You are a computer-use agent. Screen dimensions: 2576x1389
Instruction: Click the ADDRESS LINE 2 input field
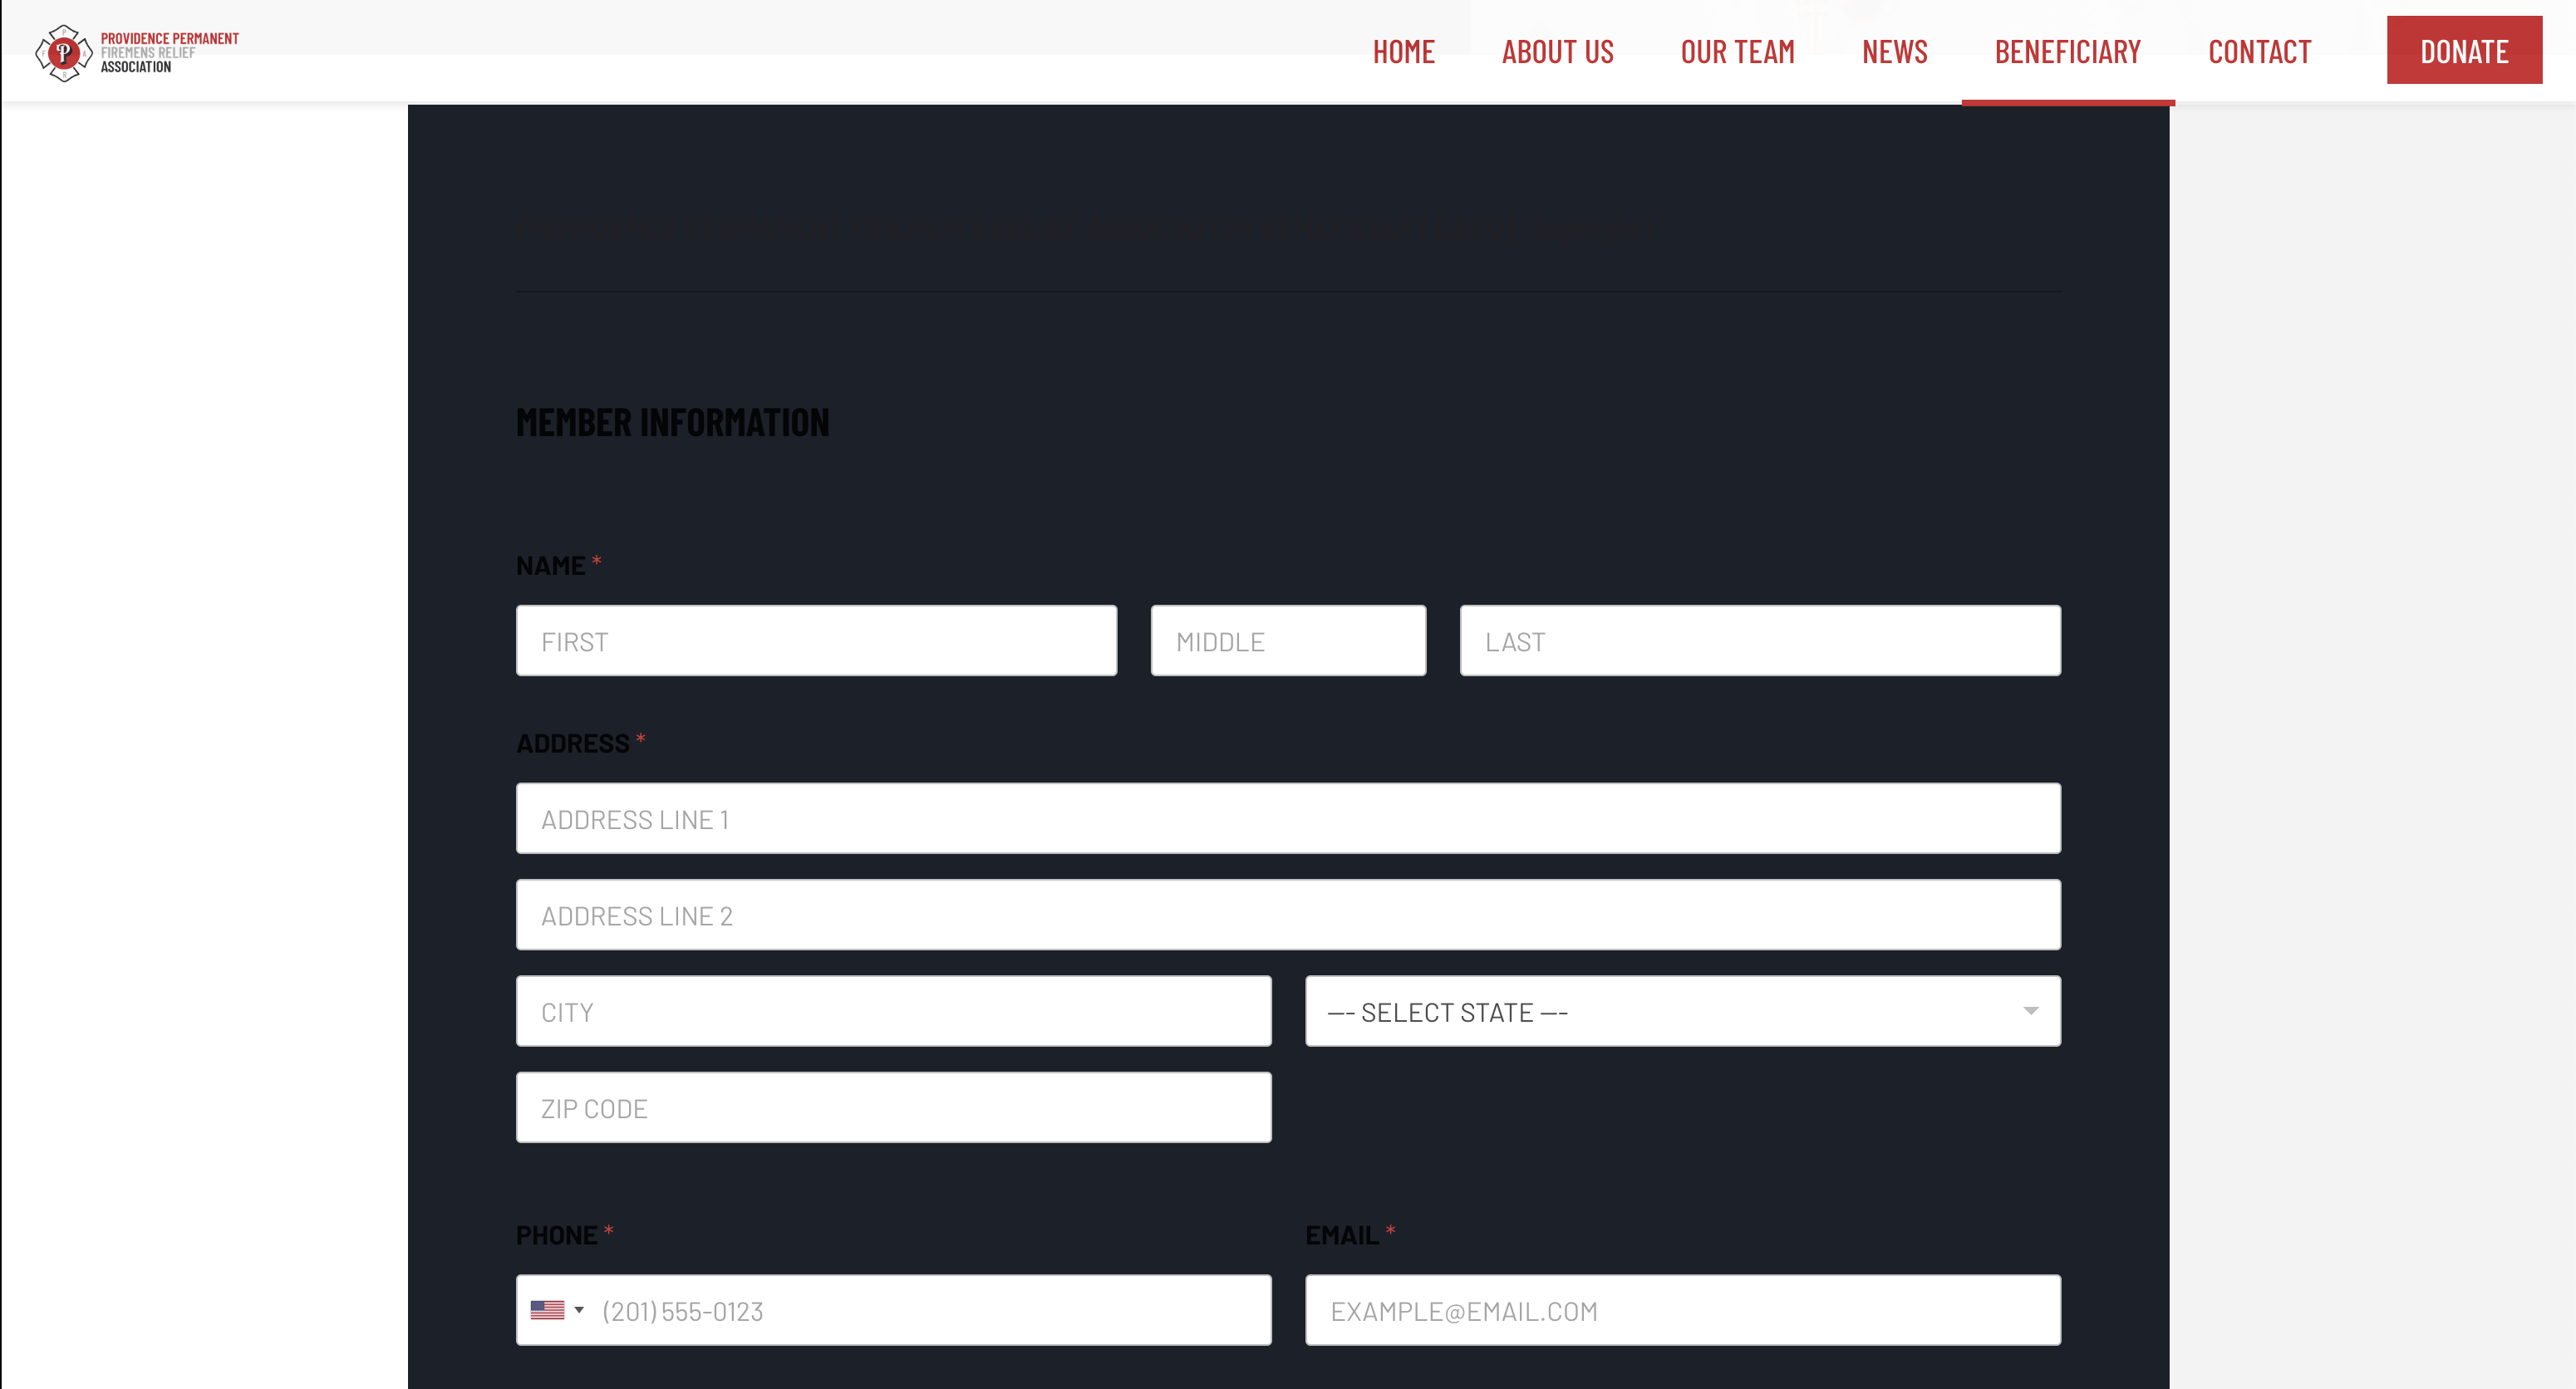[1288, 915]
